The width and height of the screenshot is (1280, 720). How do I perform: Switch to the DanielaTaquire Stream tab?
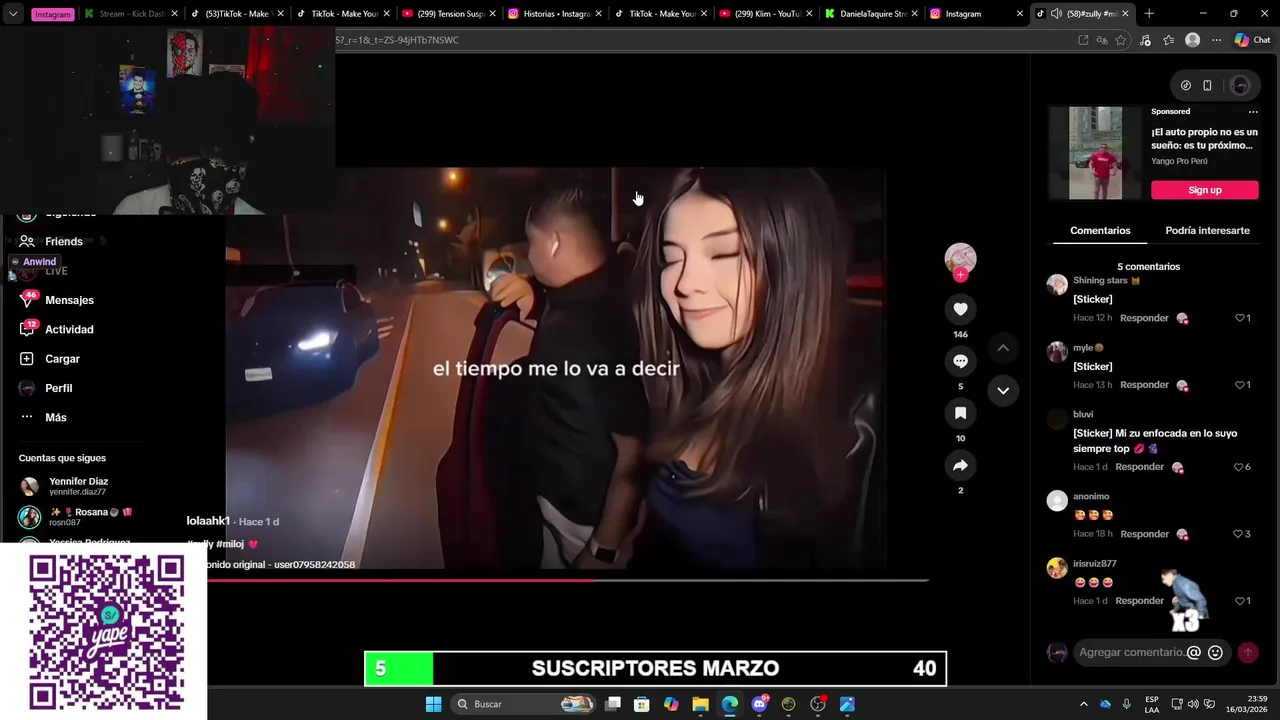[872, 14]
